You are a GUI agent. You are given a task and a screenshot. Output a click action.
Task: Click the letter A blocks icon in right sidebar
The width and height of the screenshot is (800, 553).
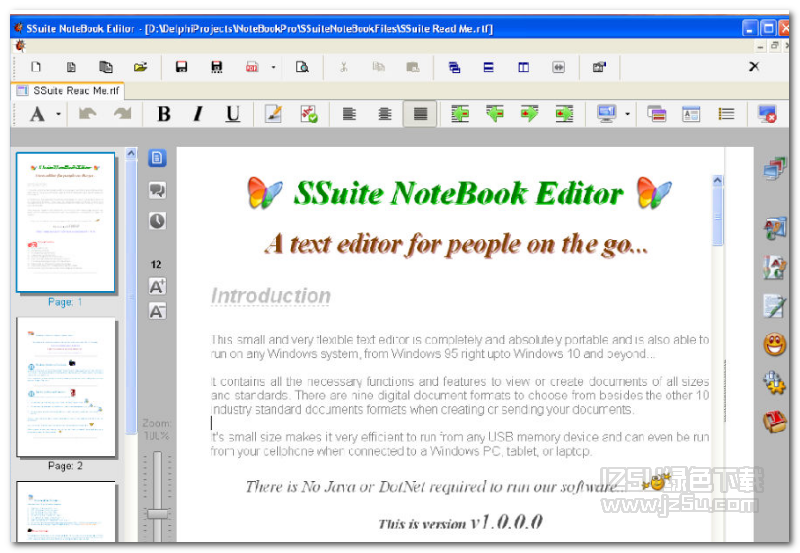click(x=775, y=267)
